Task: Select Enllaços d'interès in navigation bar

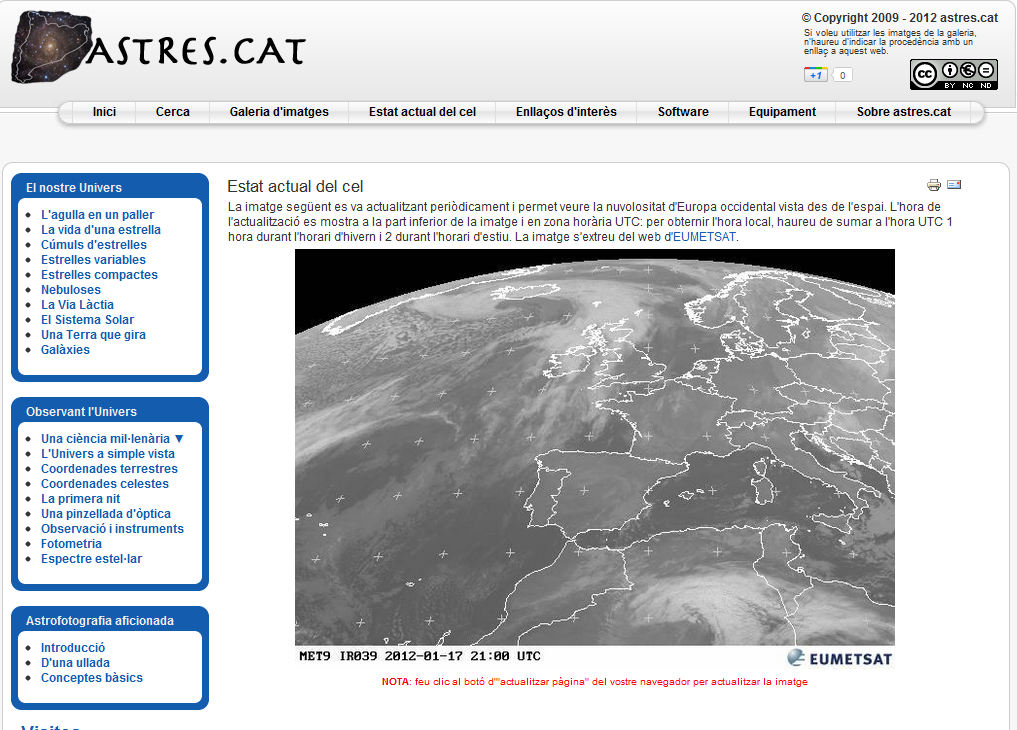Action: [566, 112]
